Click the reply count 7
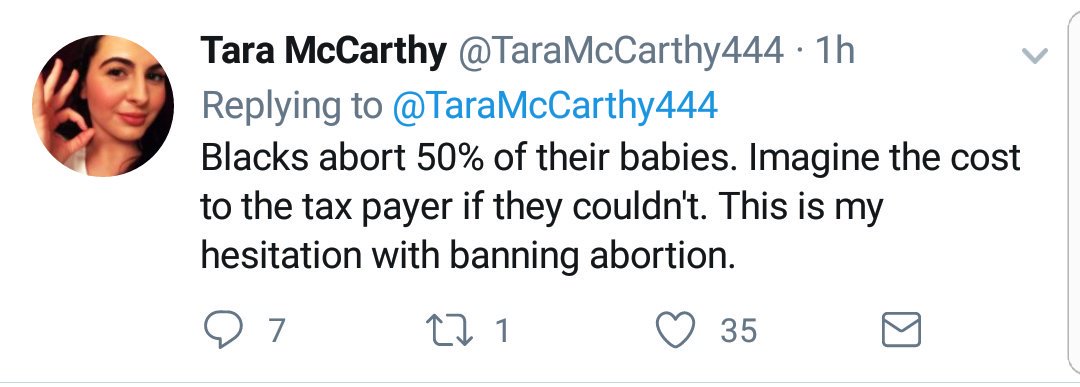Image resolution: width=1080 pixels, height=387 pixels. [x=276, y=331]
